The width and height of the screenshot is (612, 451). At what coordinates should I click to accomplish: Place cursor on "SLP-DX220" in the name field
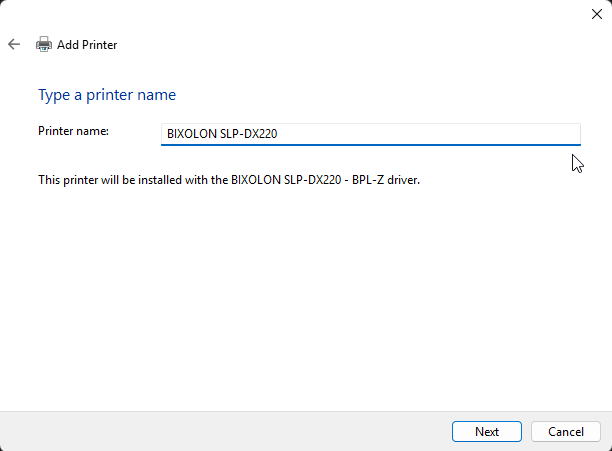[249, 134]
